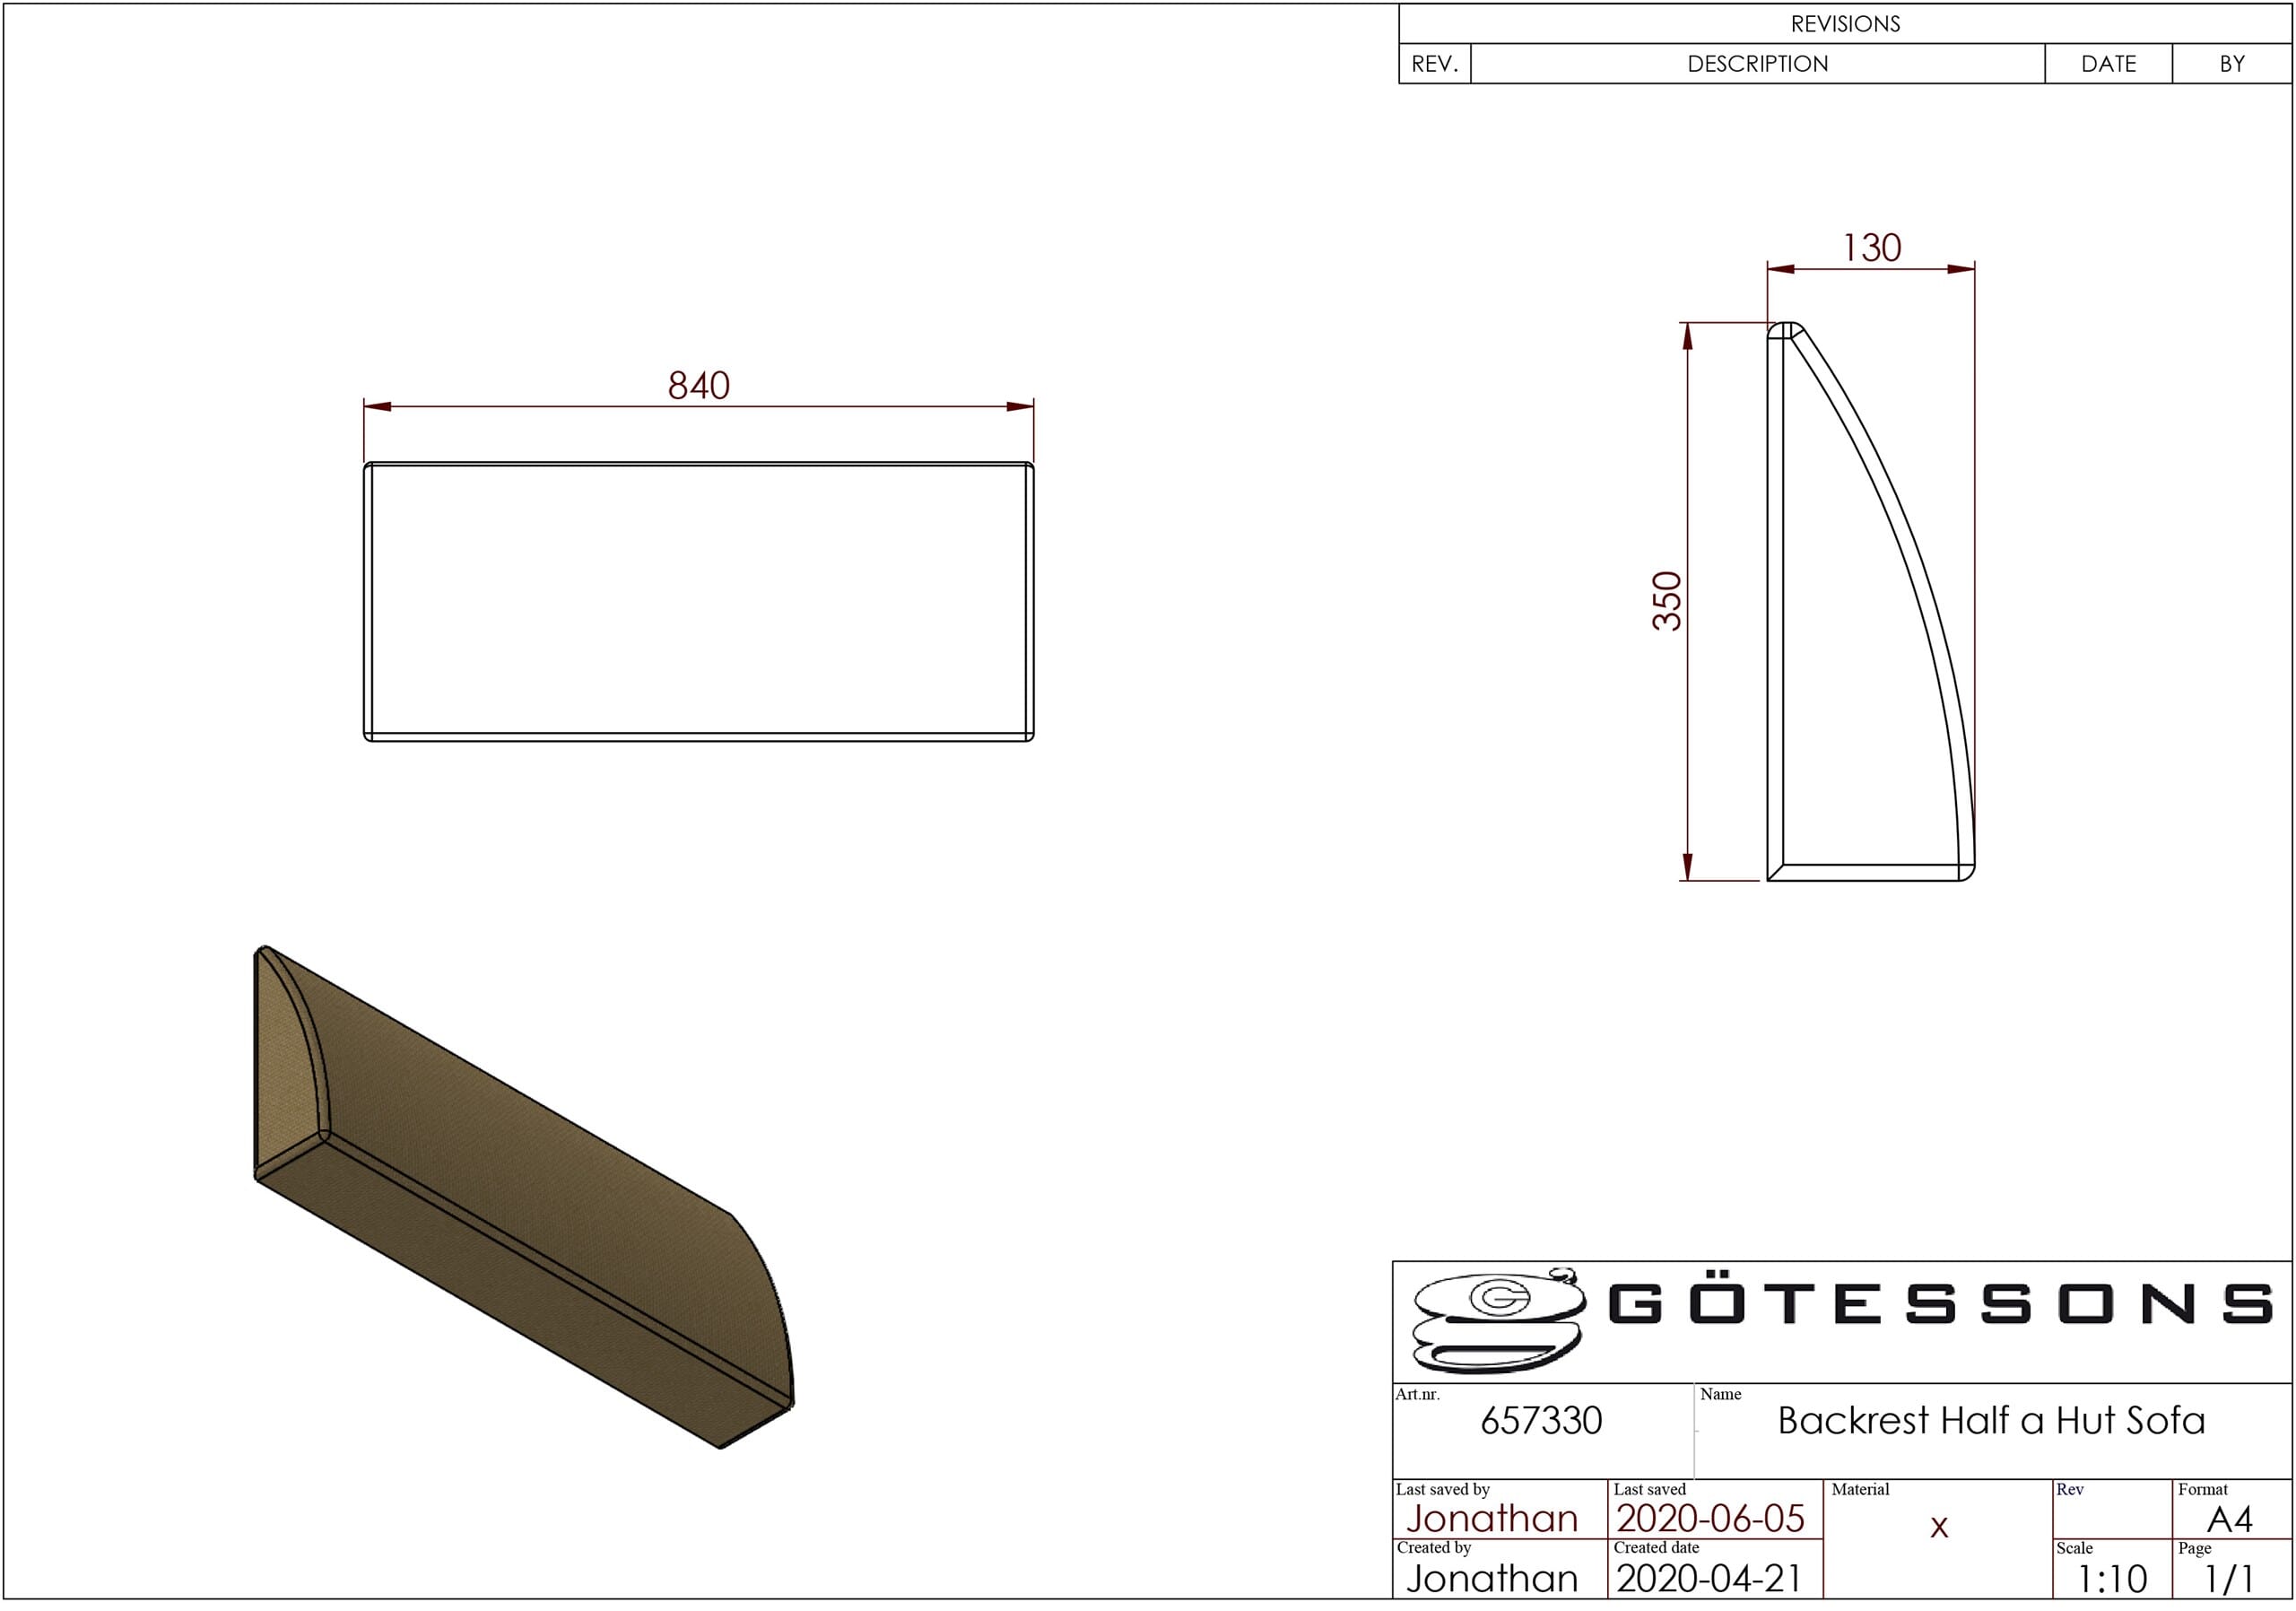Click the Material x value
This screenshot has height=1611, width=2296.
pyautogui.click(x=1938, y=1527)
